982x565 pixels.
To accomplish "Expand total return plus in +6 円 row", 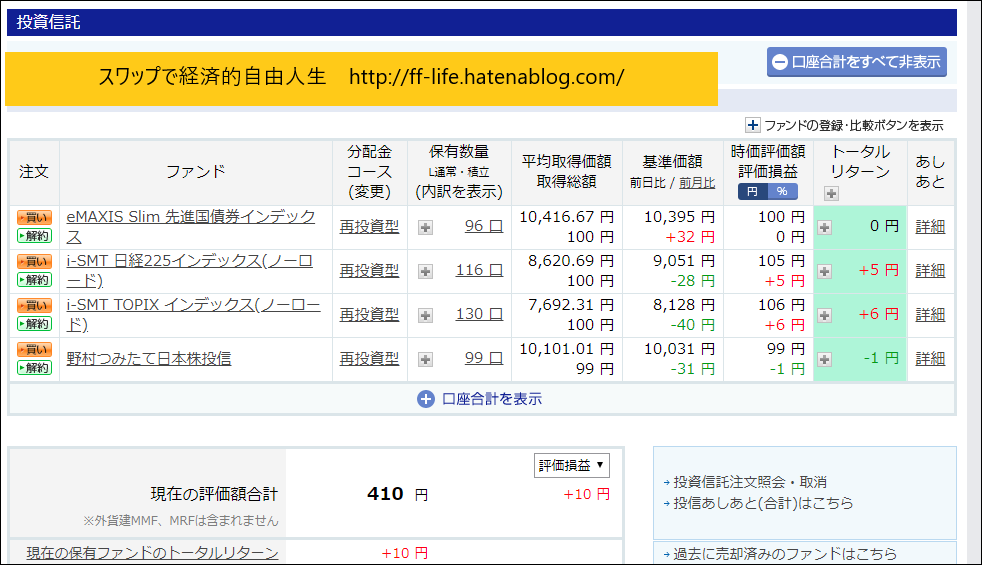I will 824,315.
